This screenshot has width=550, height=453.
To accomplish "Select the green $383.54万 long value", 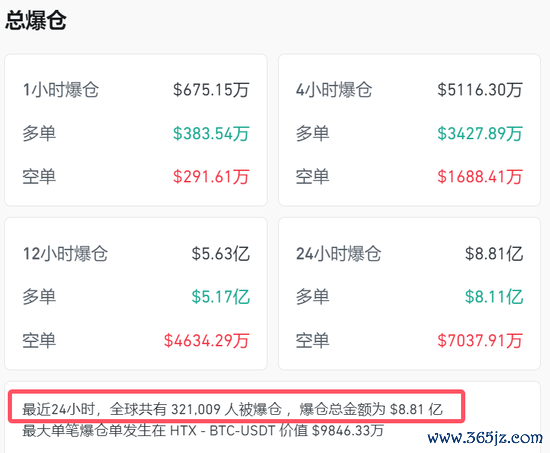I will pyautogui.click(x=211, y=134).
